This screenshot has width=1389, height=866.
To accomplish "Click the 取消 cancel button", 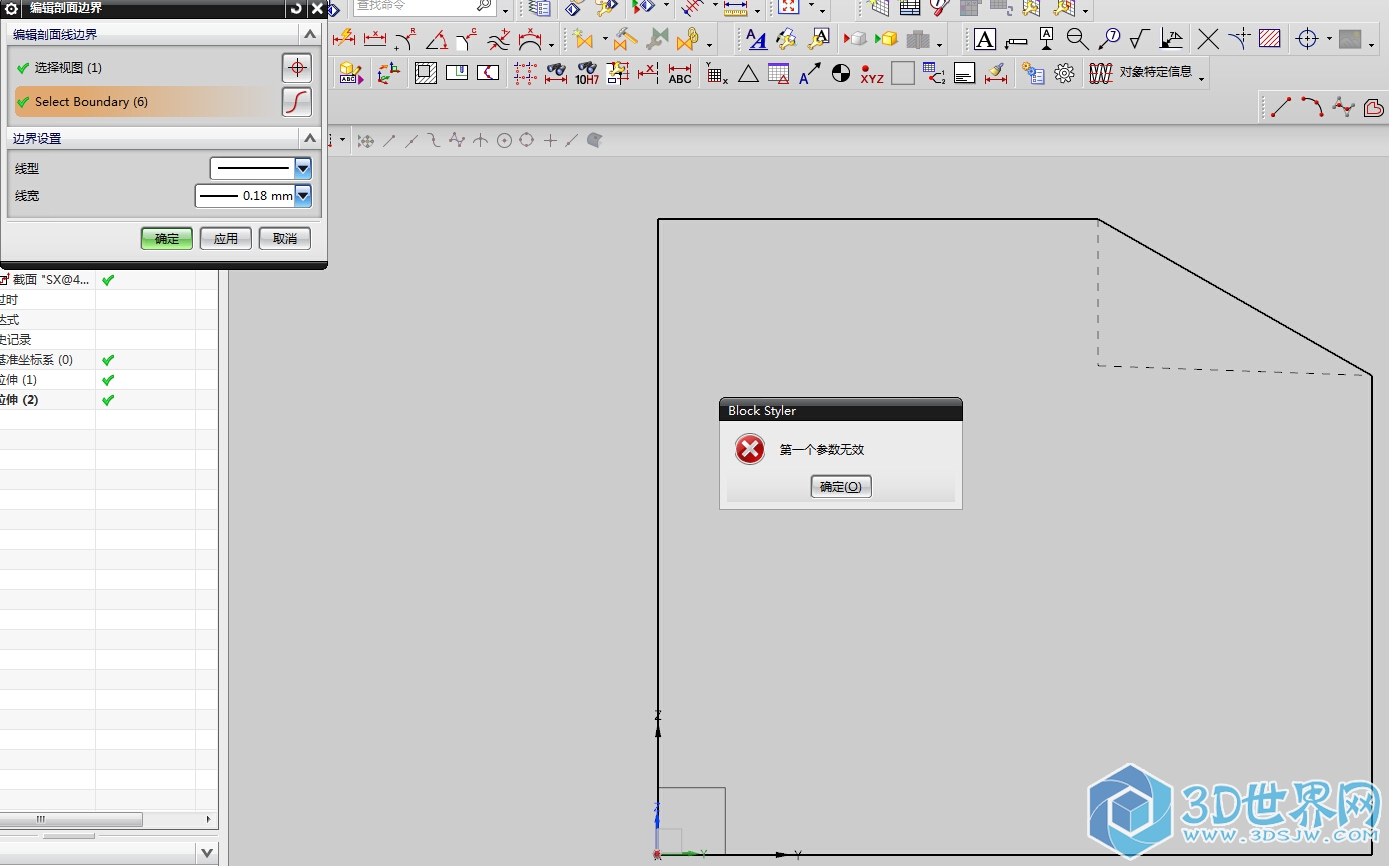I will tap(285, 238).
